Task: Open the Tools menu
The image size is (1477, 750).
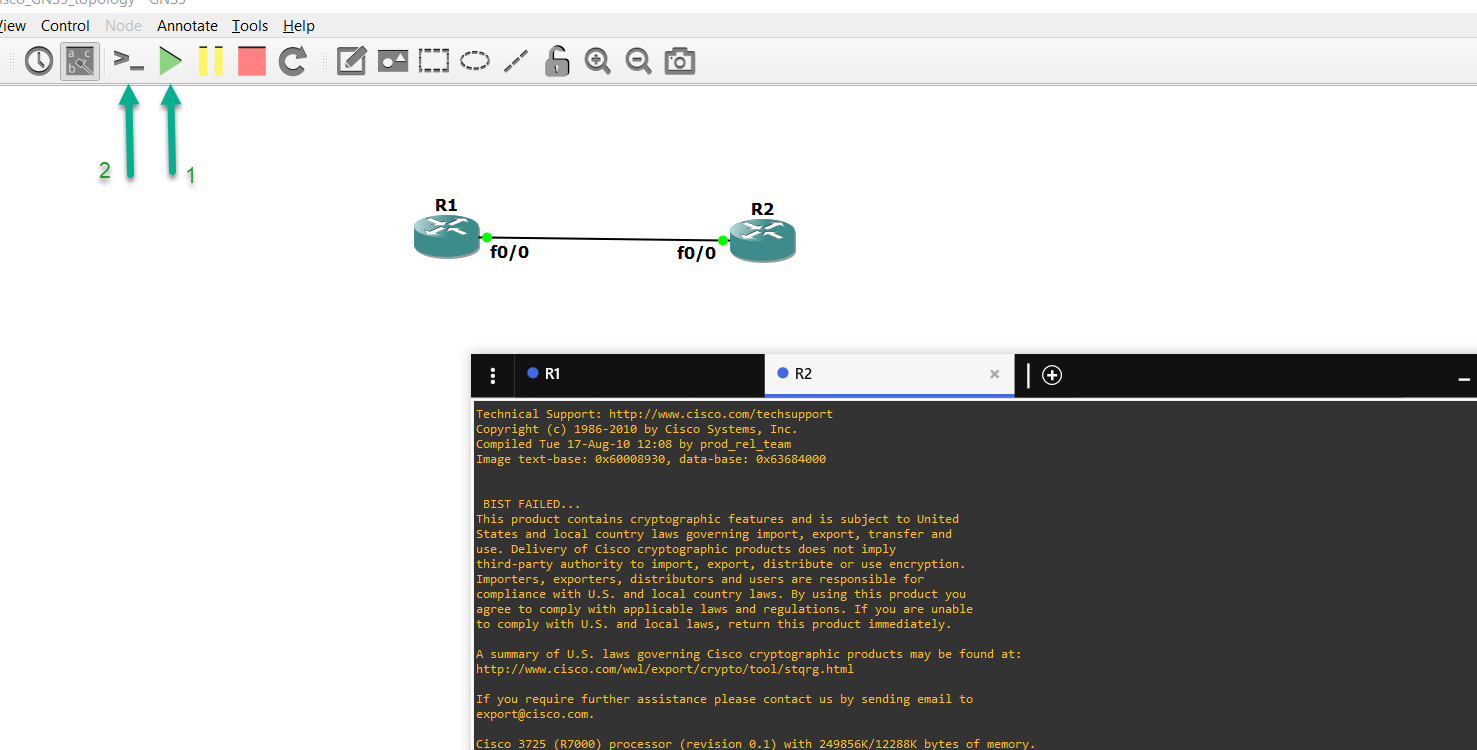Action: 250,26
